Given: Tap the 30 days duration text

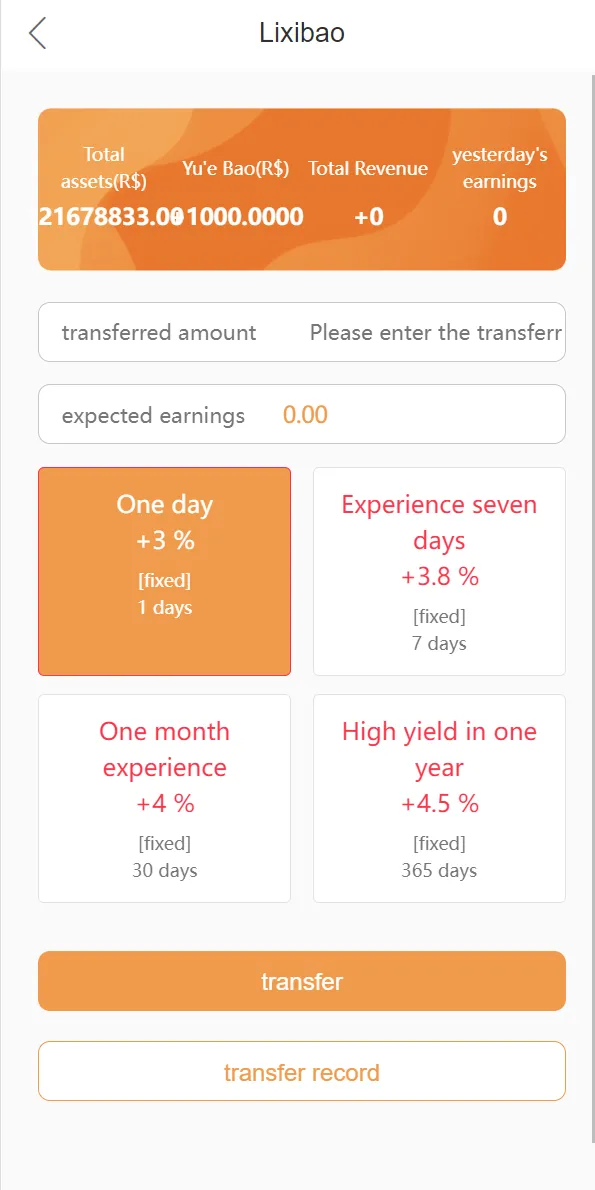Looking at the screenshot, I should coord(165,870).
